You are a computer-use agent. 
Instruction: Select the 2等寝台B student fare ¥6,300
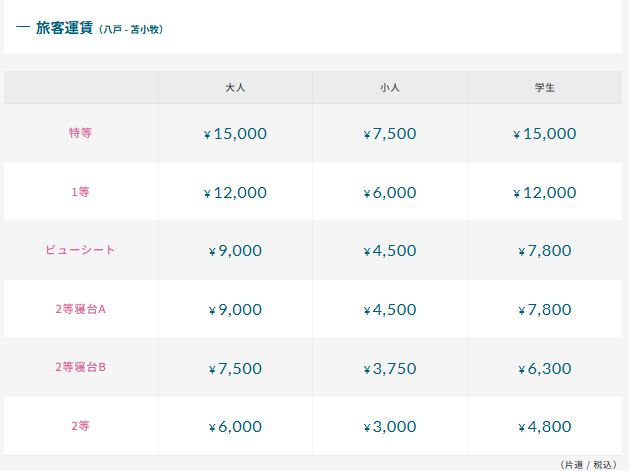(x=545, y=369)
